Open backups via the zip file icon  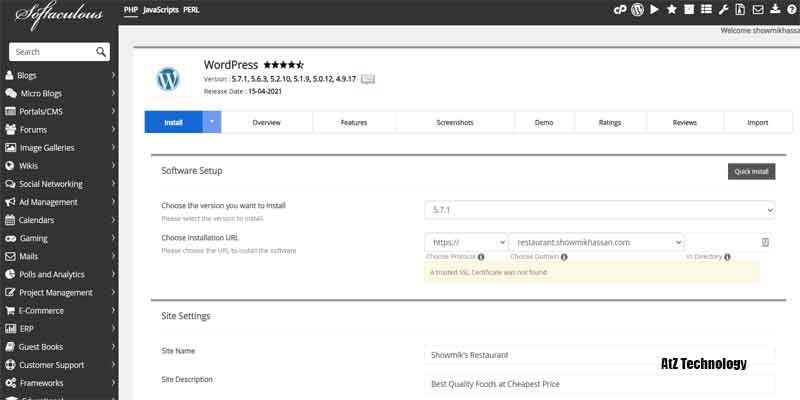point(740,9)
